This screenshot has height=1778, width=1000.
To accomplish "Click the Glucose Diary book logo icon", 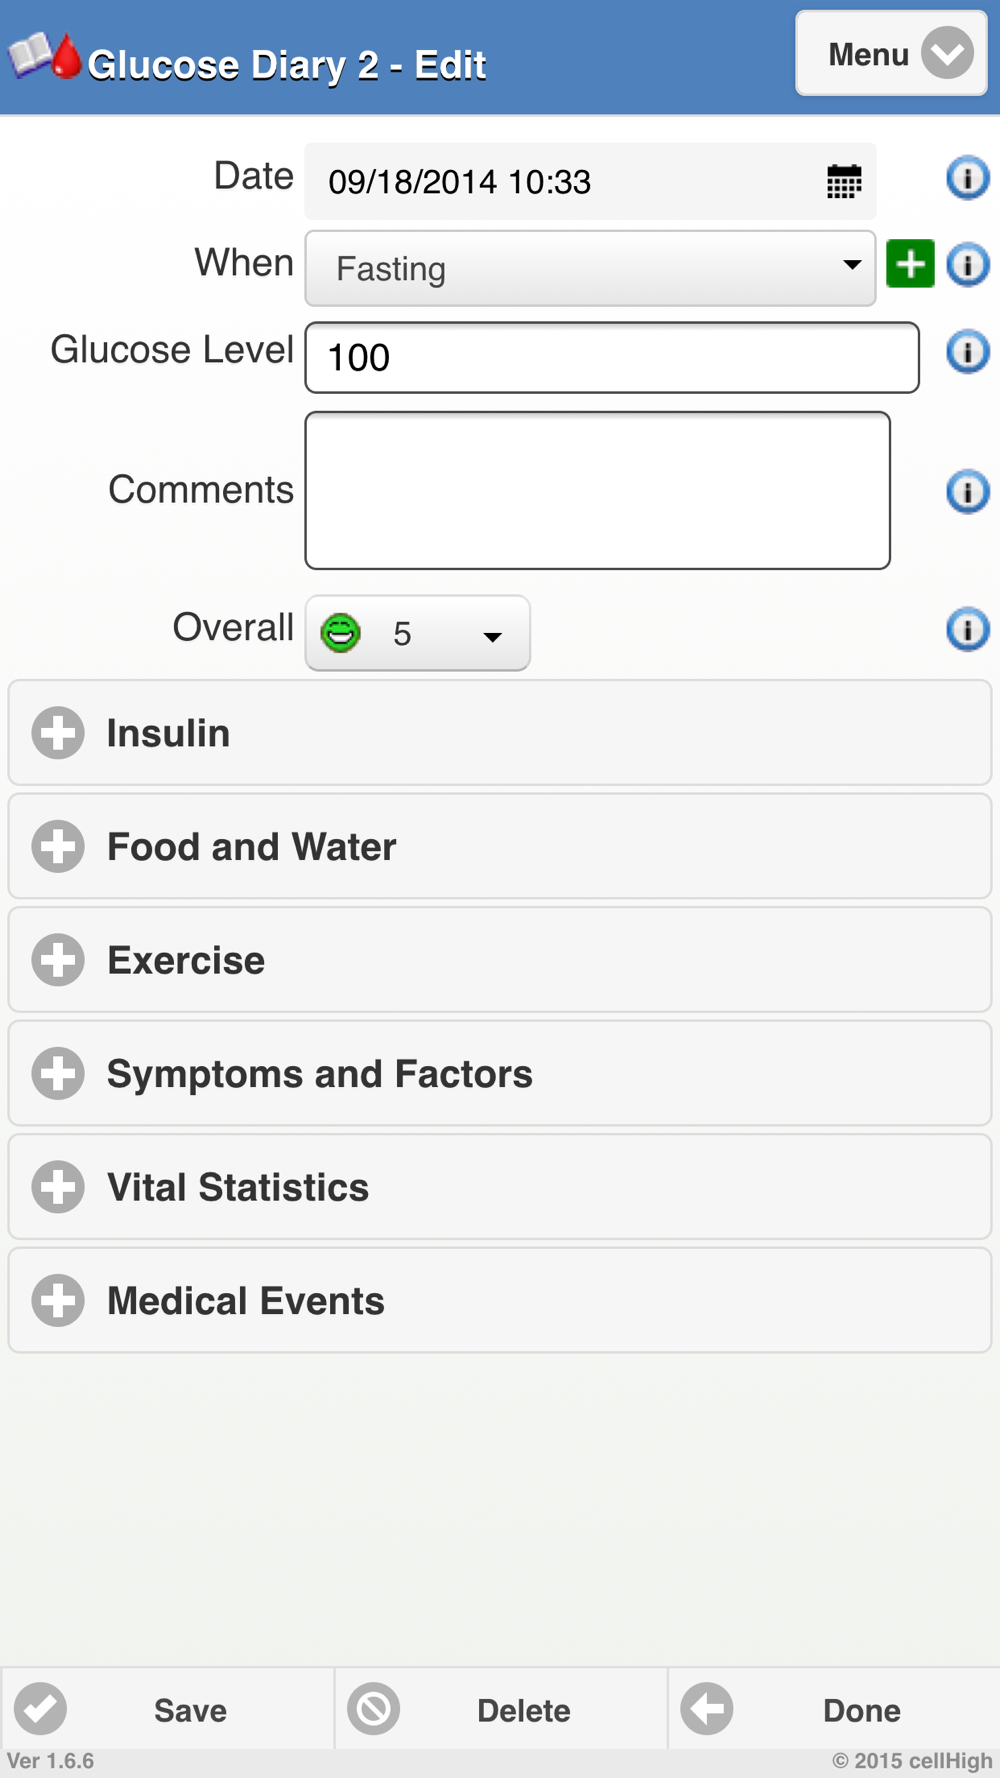I will point(44,57).
